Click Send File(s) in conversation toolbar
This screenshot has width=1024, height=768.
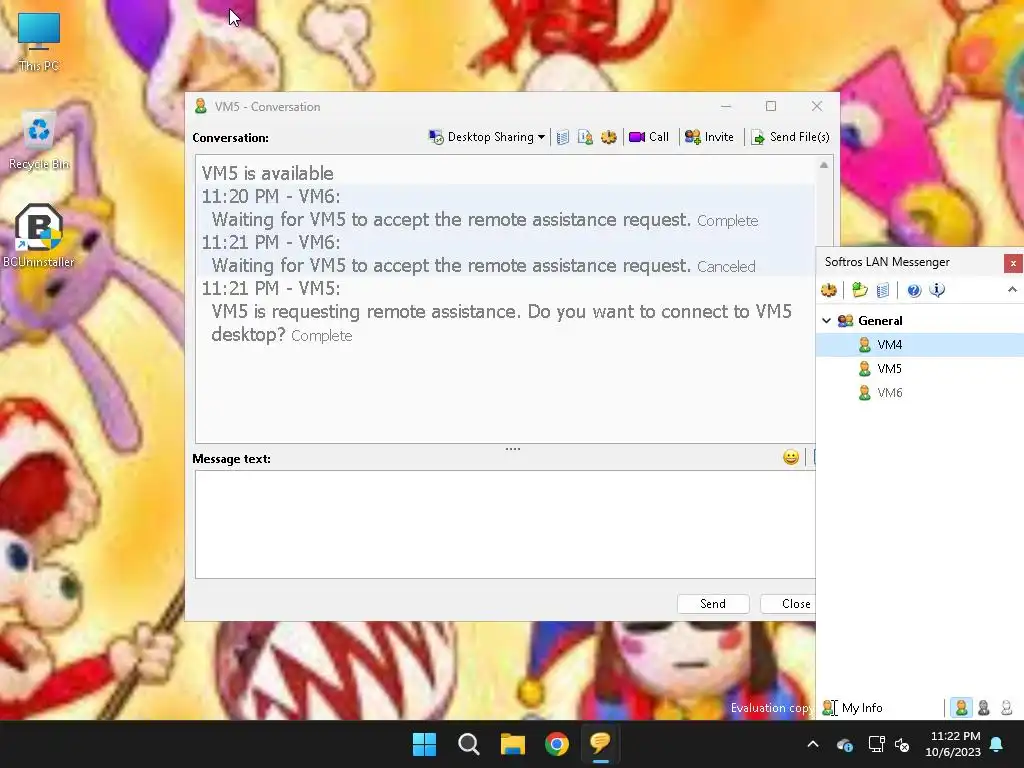pos(790,137)
